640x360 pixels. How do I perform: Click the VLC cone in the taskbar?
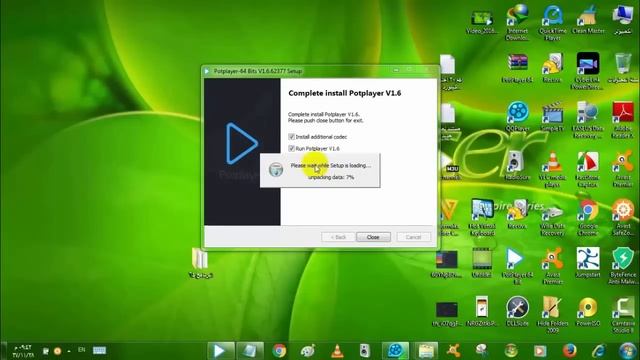click(337, 351)
